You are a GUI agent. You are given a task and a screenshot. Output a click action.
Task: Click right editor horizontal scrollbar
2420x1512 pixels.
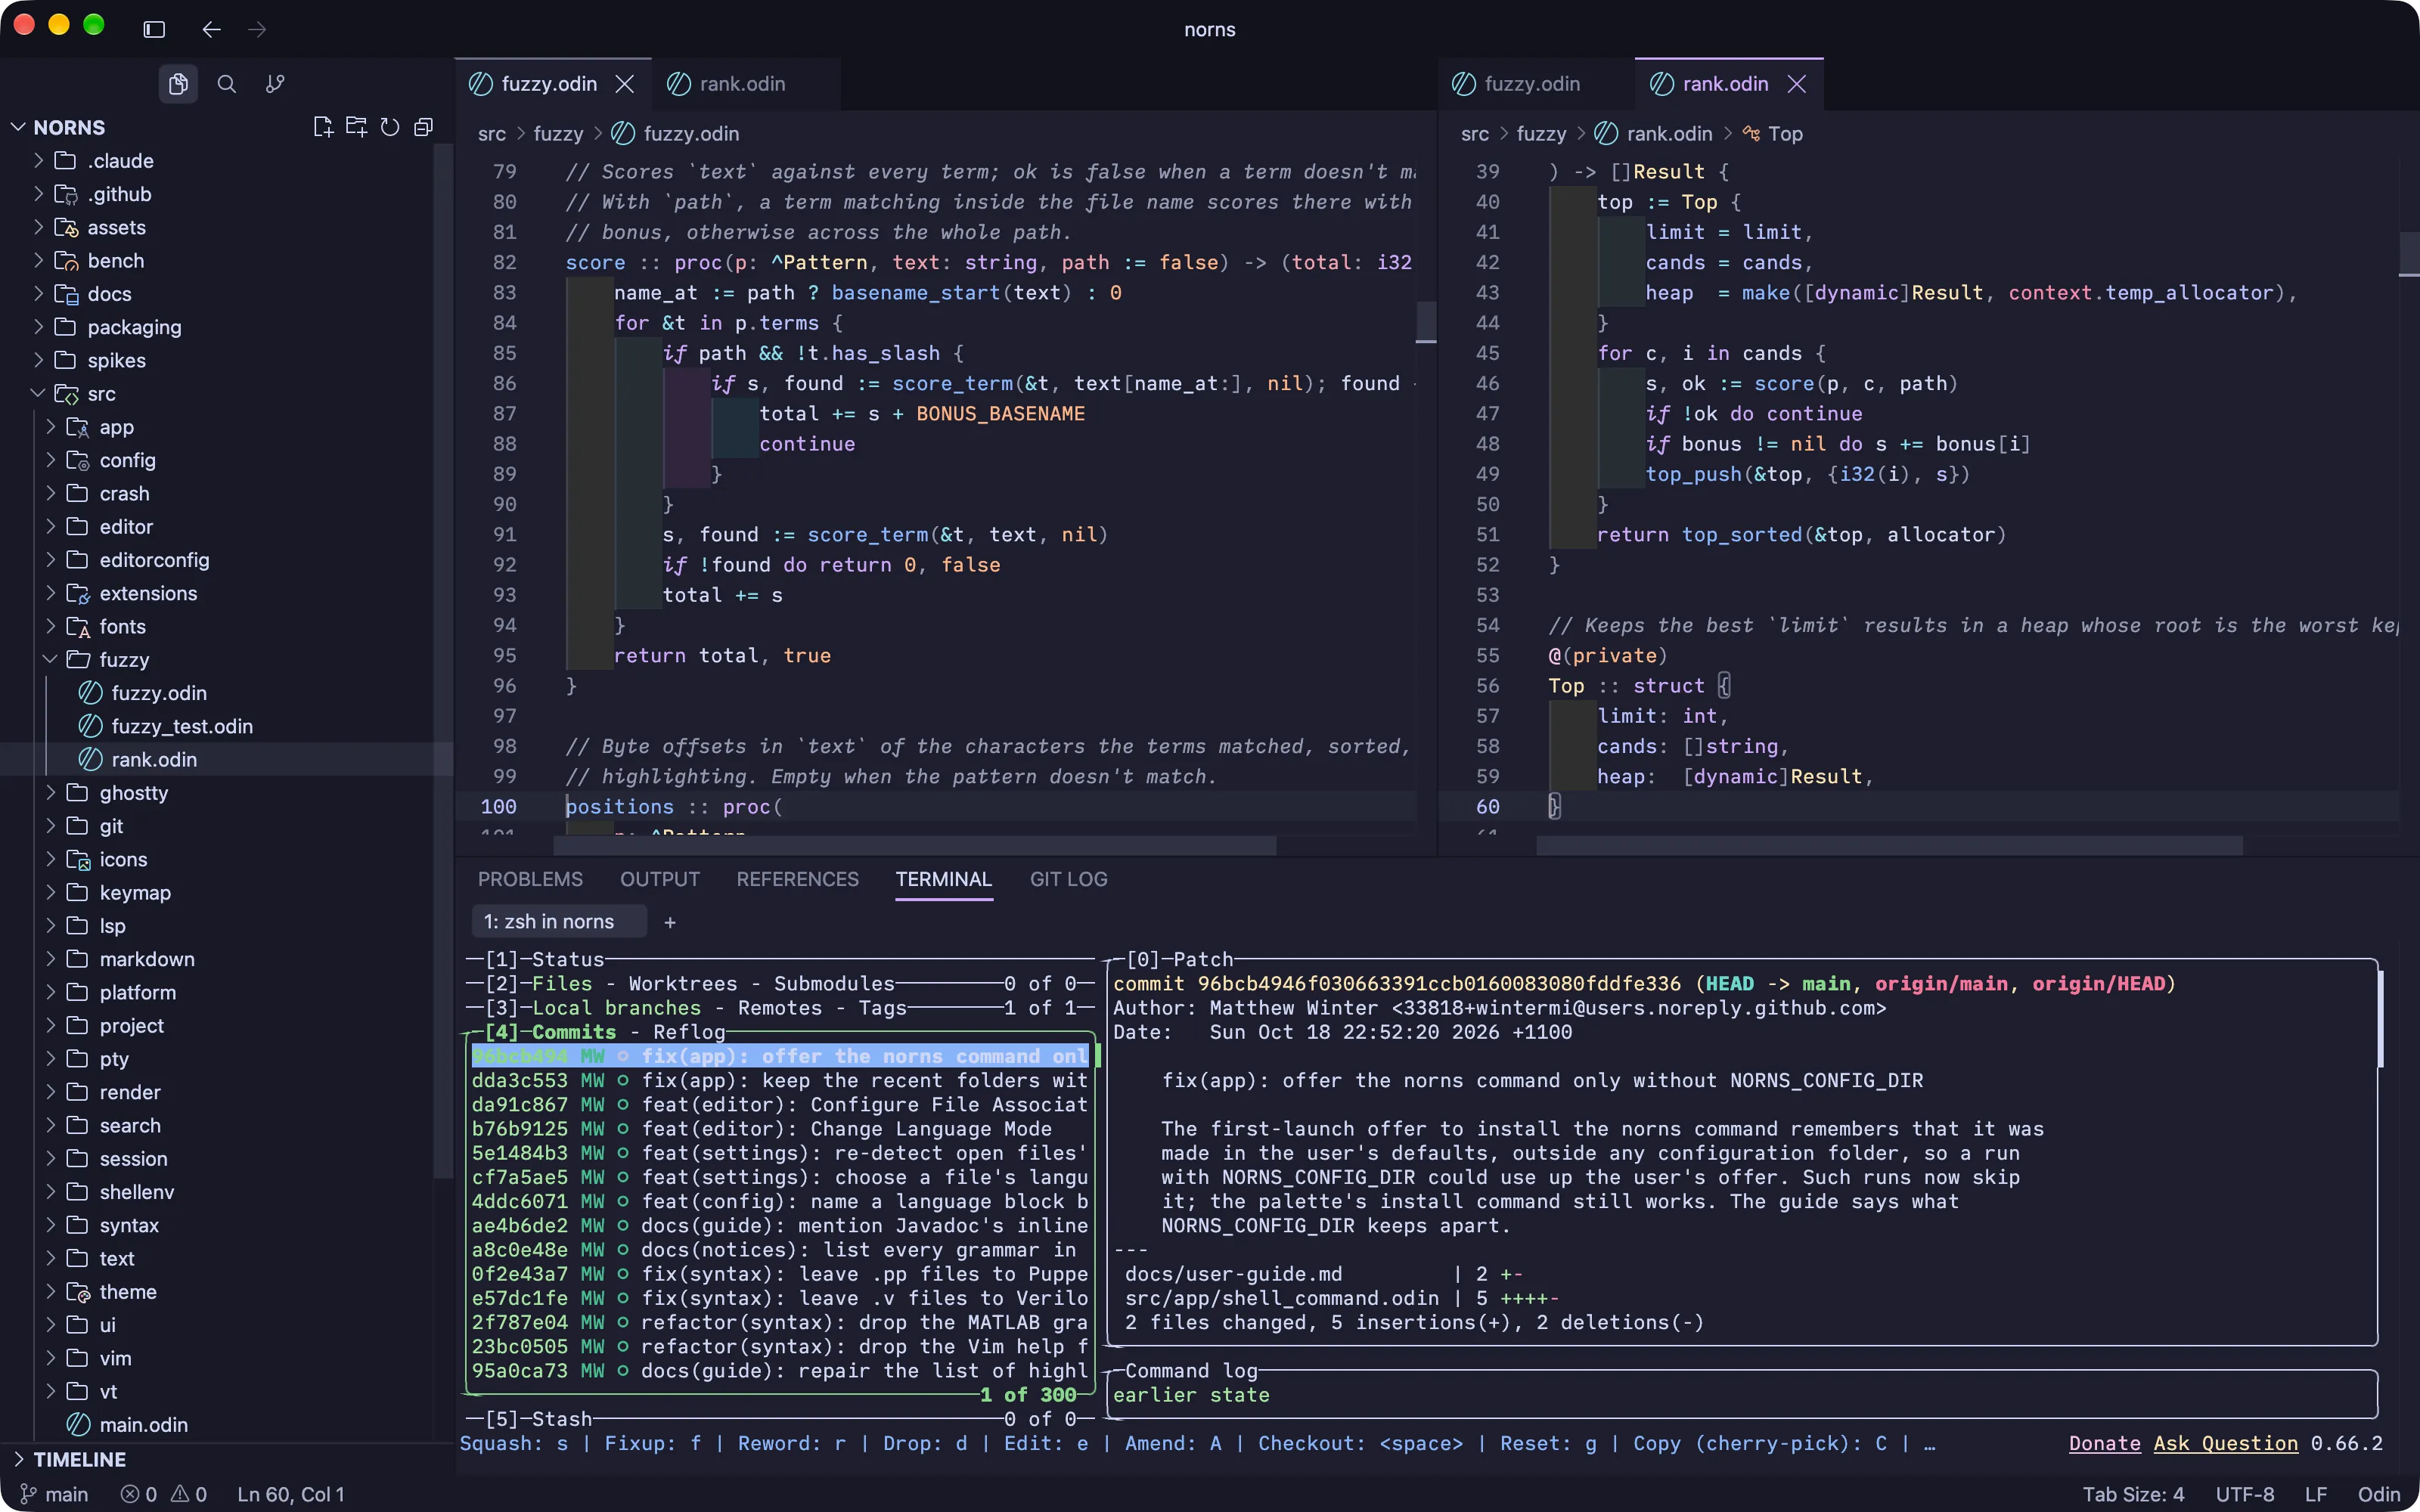pos(1890,846)
